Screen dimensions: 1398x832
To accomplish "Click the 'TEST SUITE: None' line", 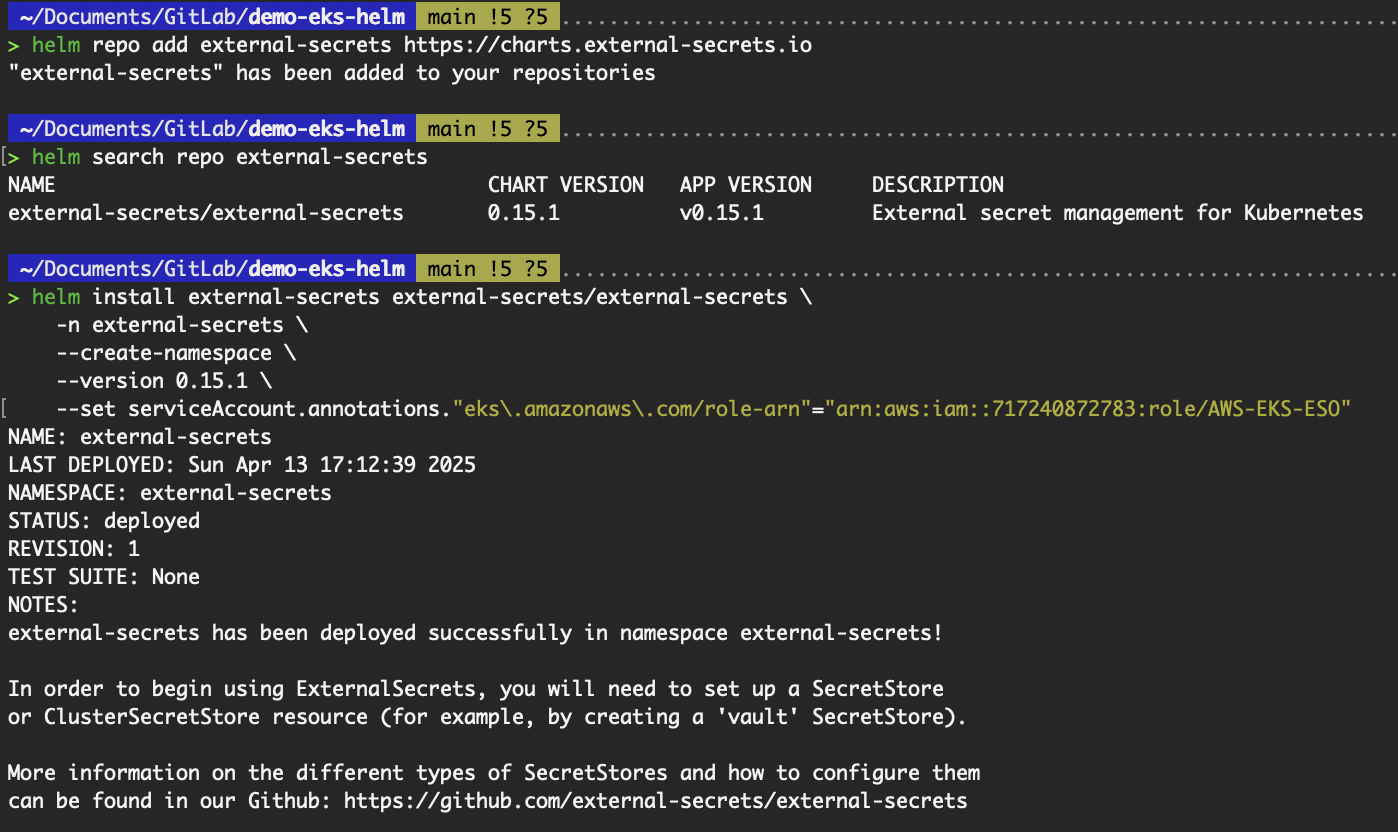I will tap(104, 577).
